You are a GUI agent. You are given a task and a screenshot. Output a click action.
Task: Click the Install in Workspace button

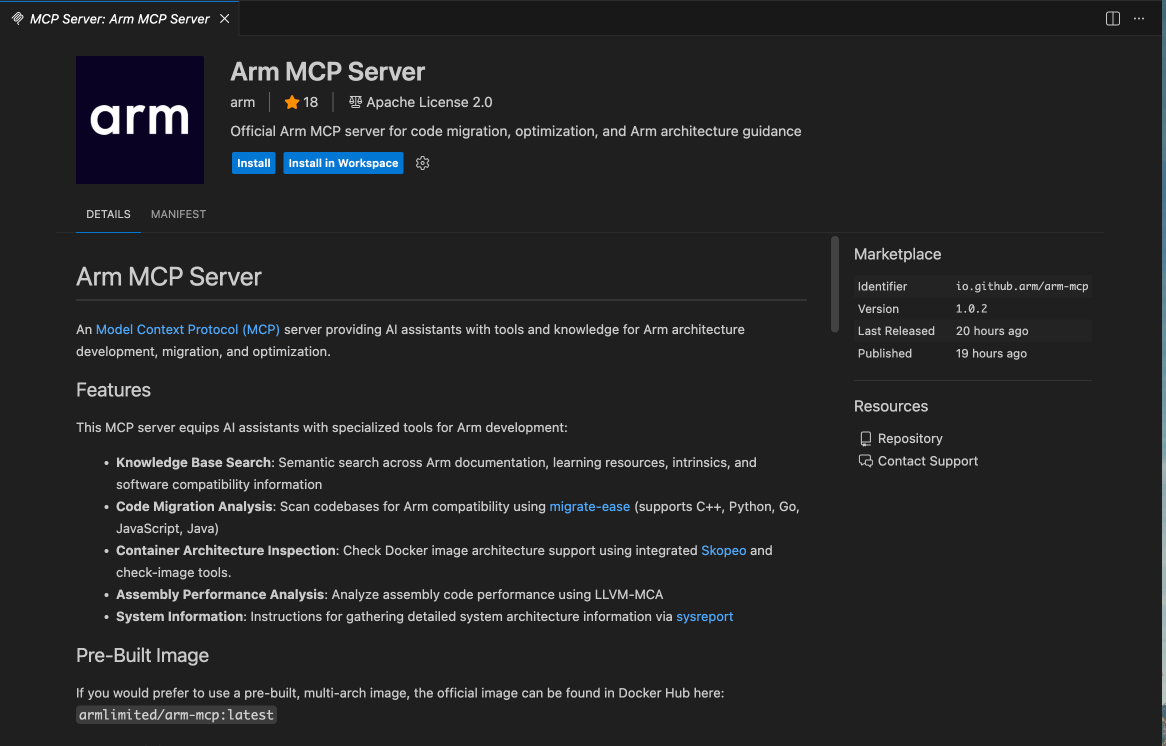(x=343, y=162)
